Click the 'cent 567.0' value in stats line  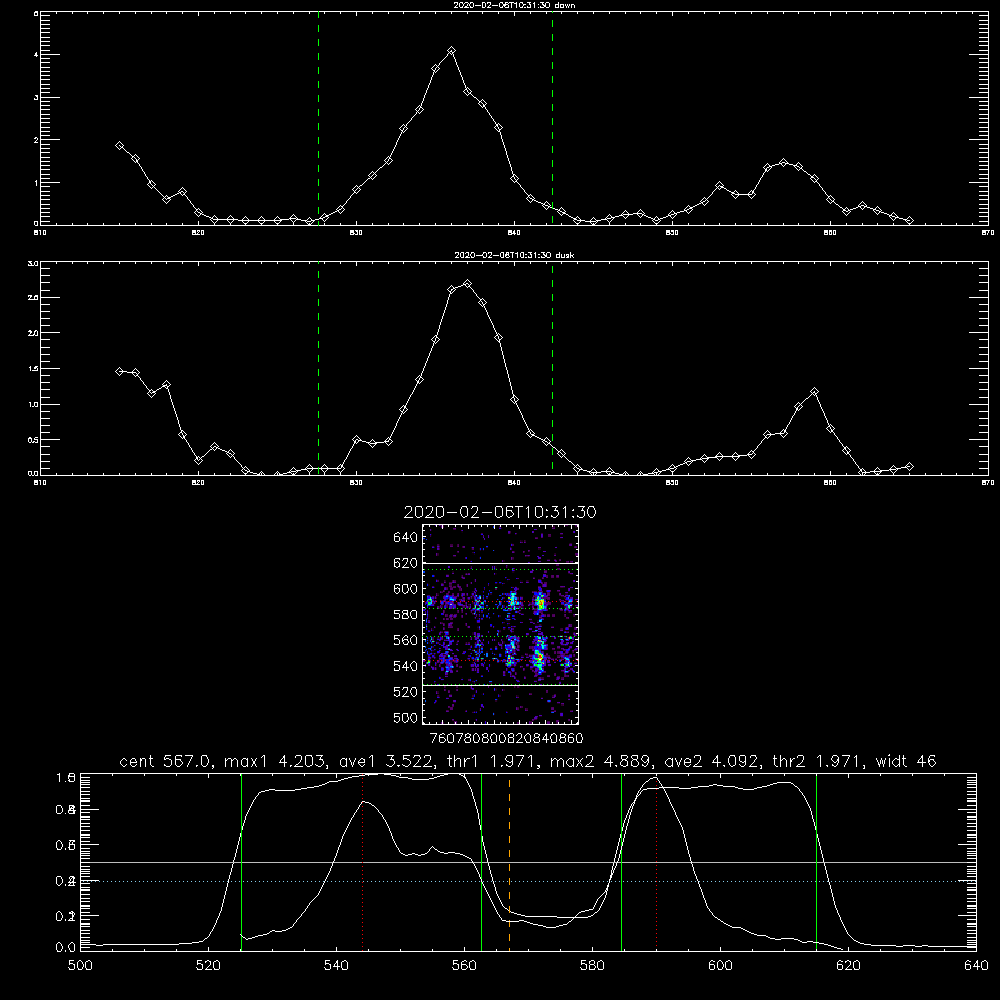(166, 761)
